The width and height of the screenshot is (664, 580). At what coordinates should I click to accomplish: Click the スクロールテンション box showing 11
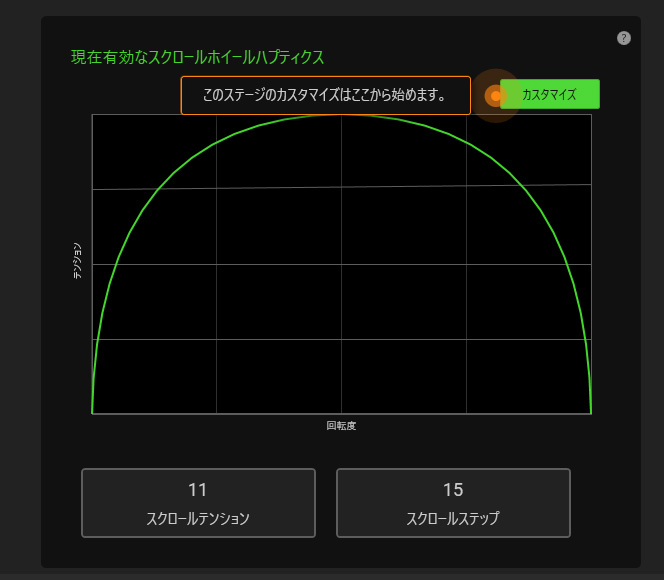click(198, 503)
